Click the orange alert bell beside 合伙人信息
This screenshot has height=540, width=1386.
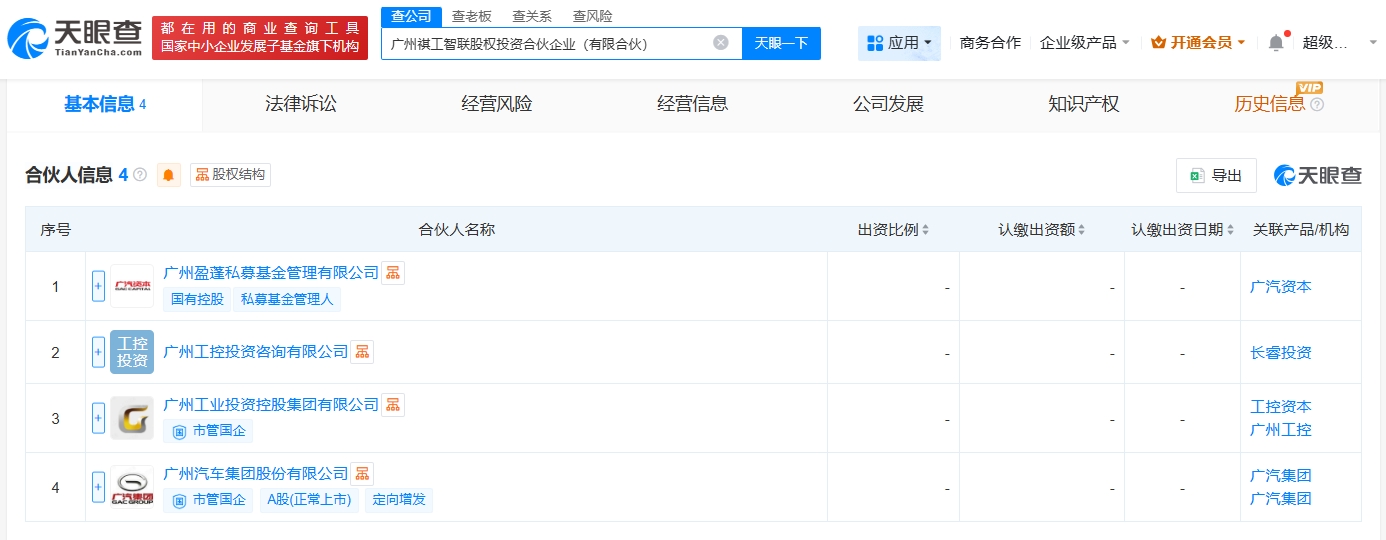[169, 175]
